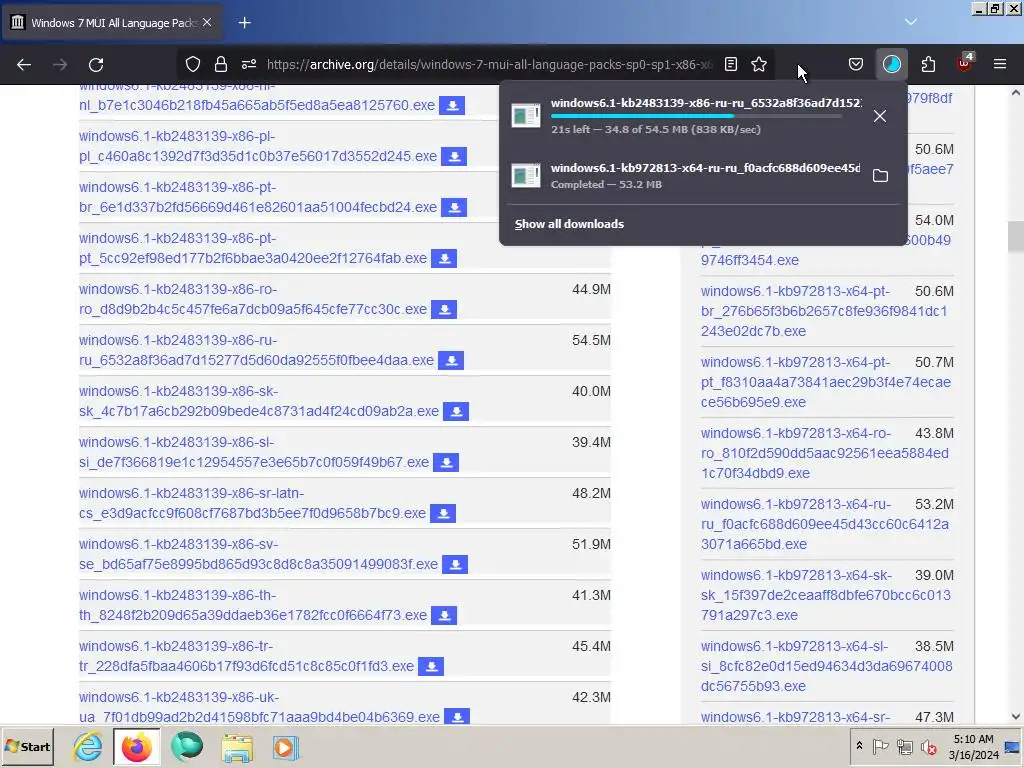Click the in-progress x86-ru-ru download entry

coord(684,116)
